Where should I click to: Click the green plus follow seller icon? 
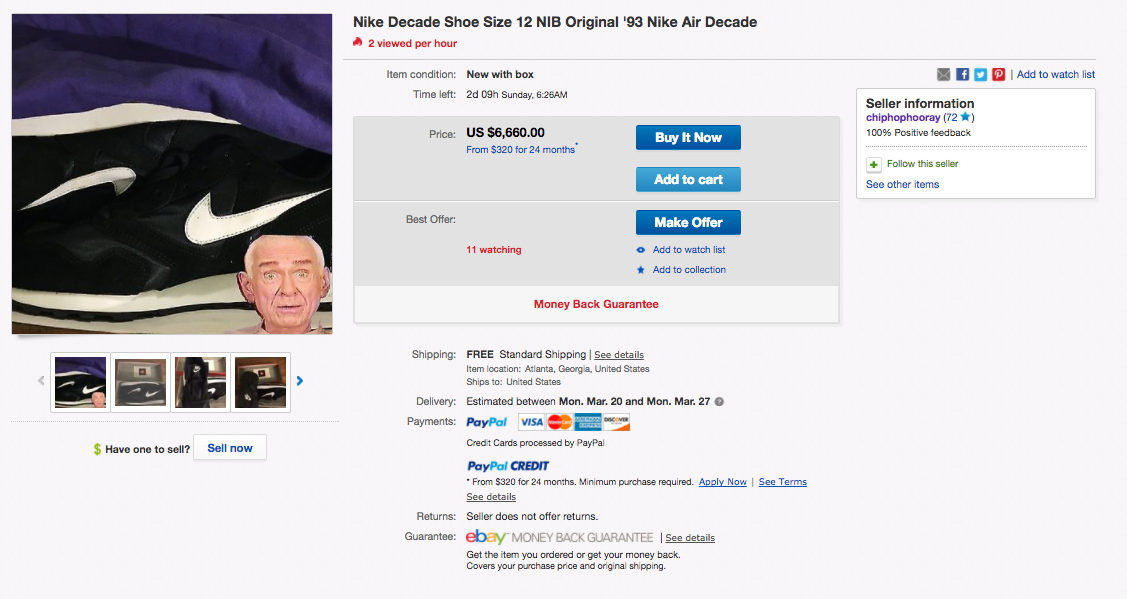(x=874, y=164)
